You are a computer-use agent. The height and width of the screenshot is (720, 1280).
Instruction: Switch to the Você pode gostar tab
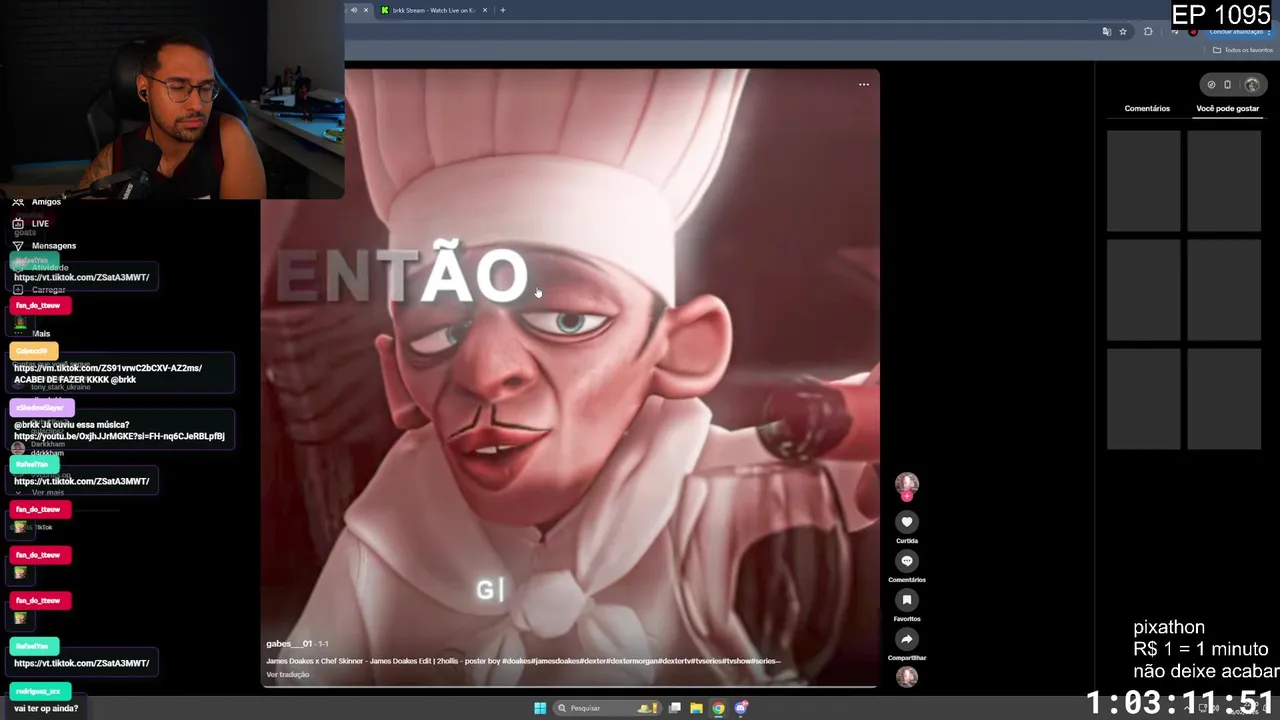(x=1227, y=108)
